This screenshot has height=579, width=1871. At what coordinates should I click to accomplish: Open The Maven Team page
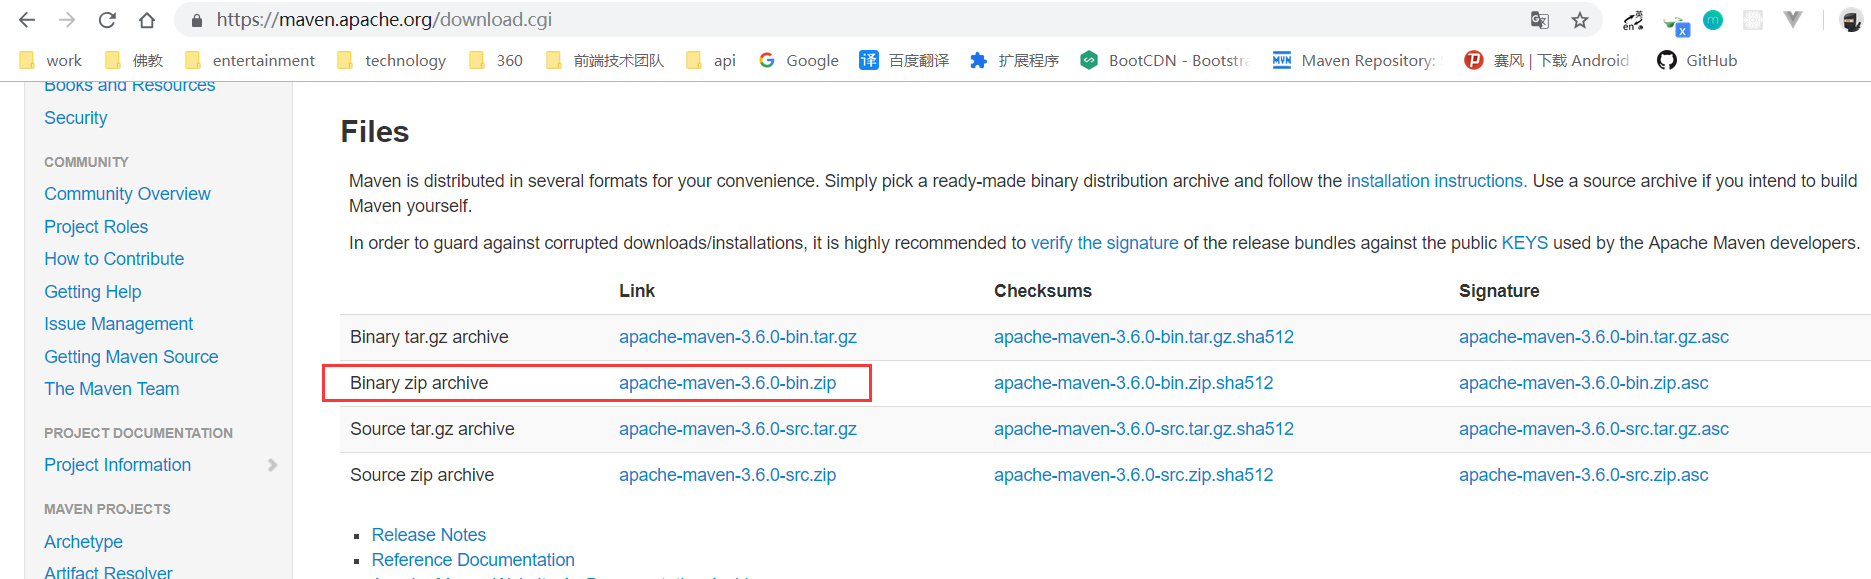pos(112,389)
